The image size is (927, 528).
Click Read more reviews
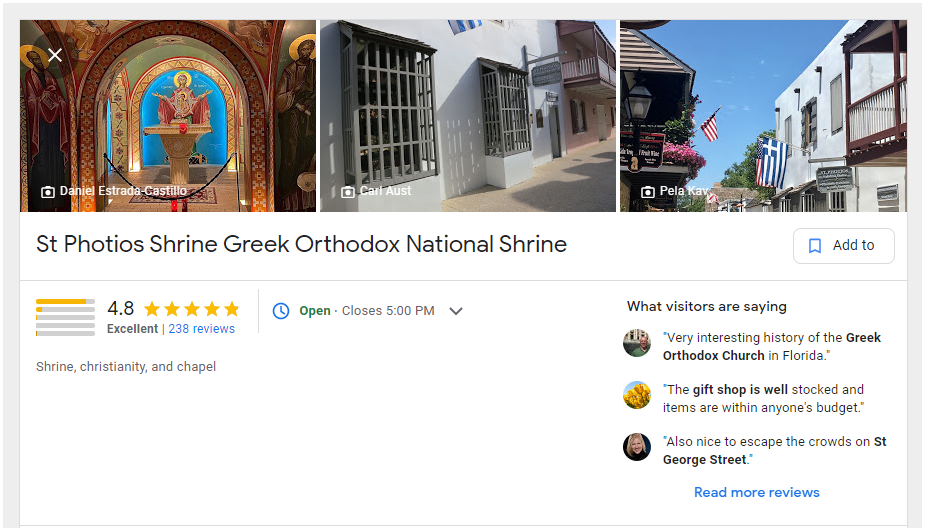coord(756,493)
